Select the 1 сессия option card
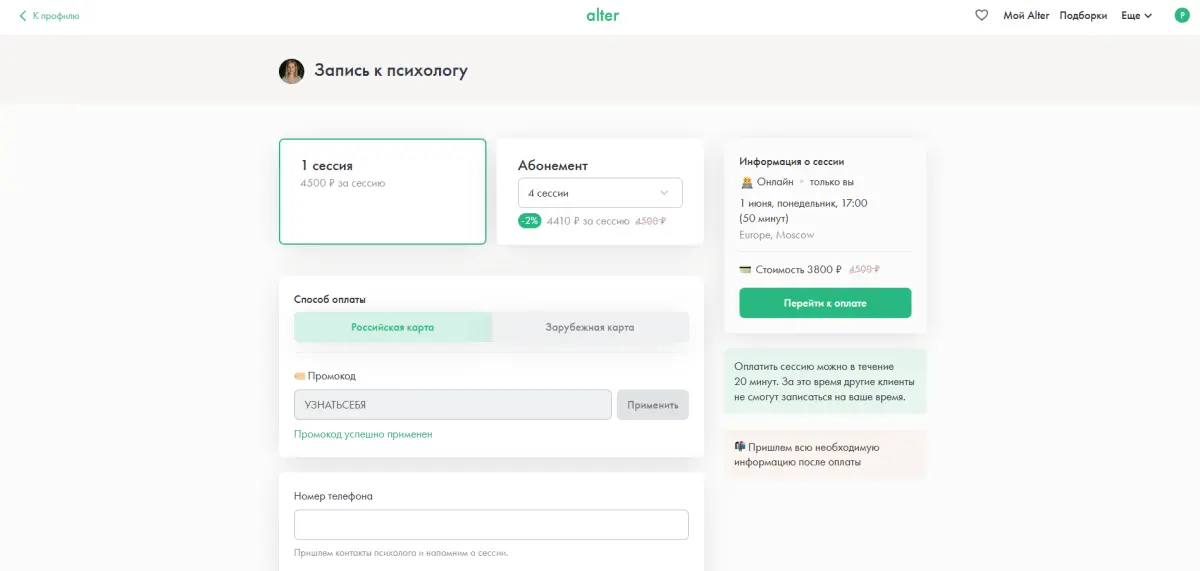This screenshot has width=1200, height=571. (x=383, y=191)
